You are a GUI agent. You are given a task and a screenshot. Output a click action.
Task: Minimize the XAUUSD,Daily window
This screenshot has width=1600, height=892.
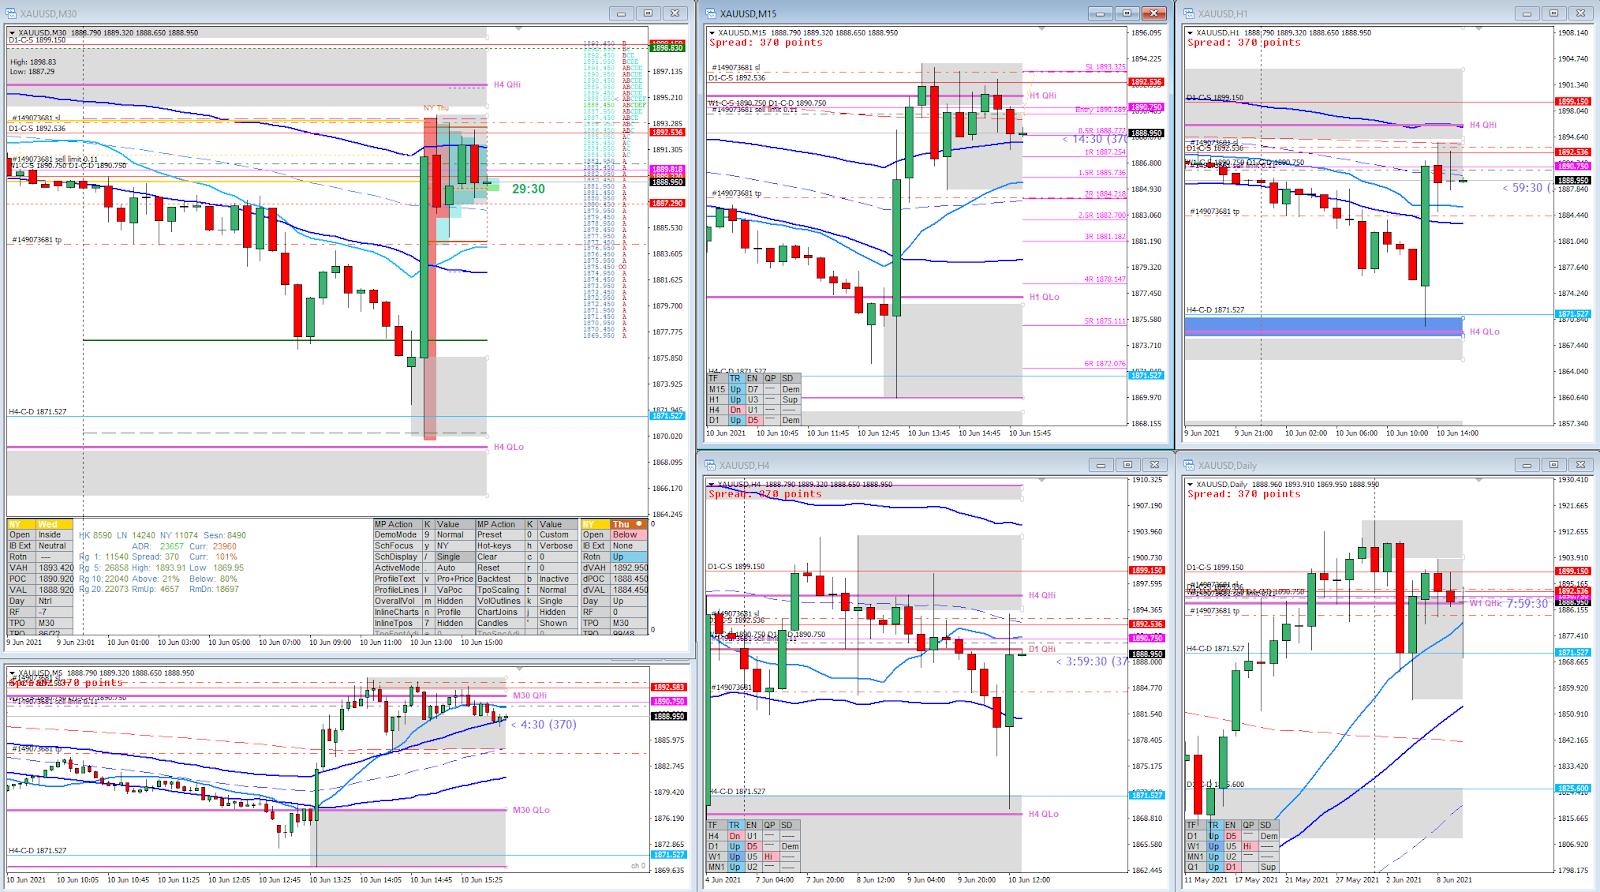click(x=1526, y=465)
